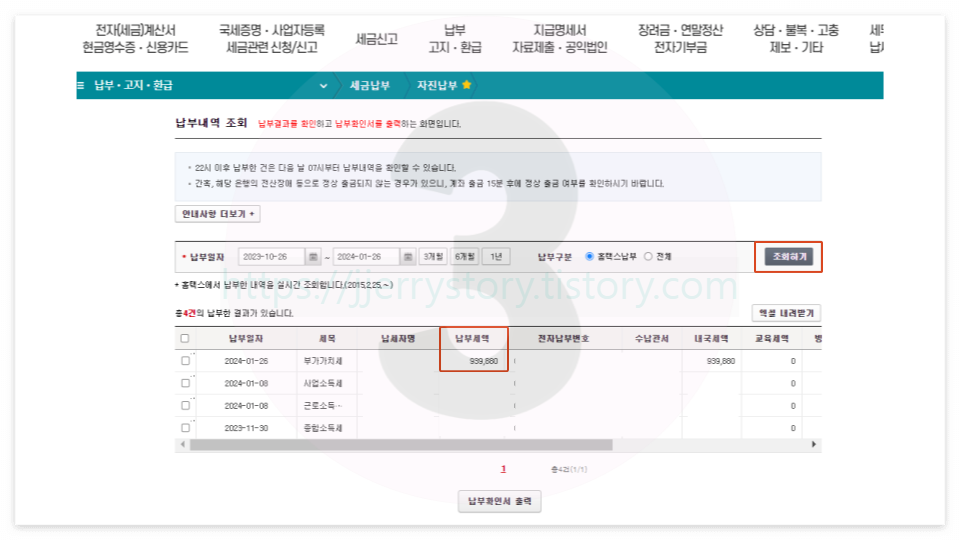Click the 납세자명 column header
The image size is (960, 540).
pyautogui.click(x=398, y=338)
